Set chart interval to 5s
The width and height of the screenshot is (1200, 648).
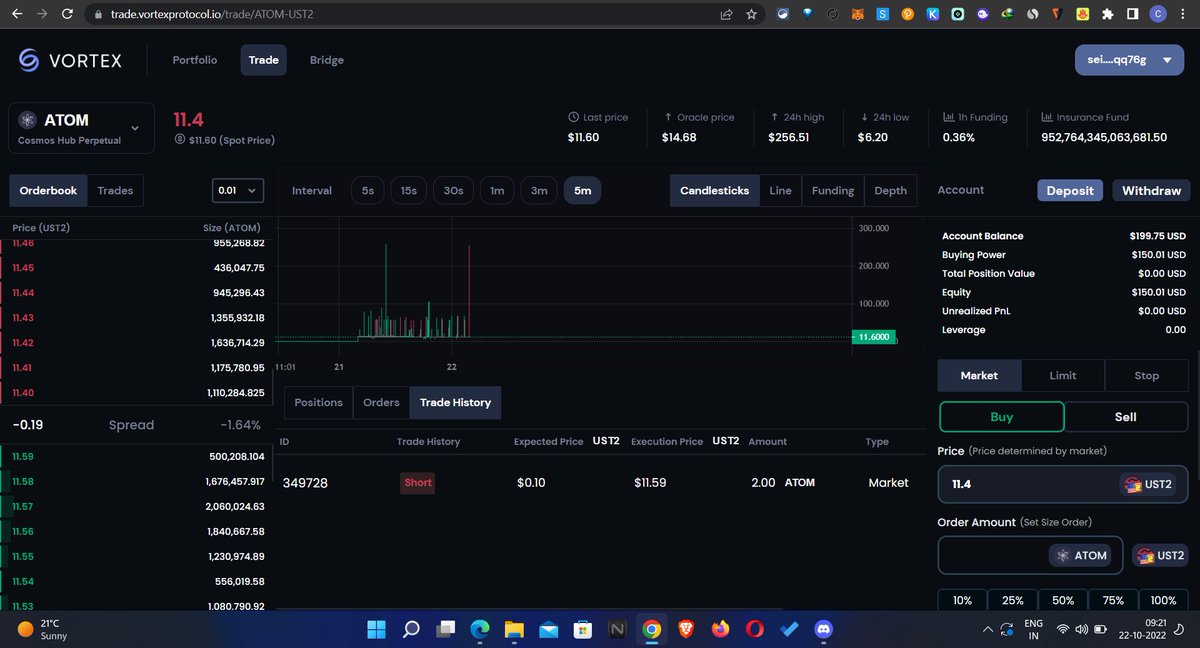click(x=368, y=190)
